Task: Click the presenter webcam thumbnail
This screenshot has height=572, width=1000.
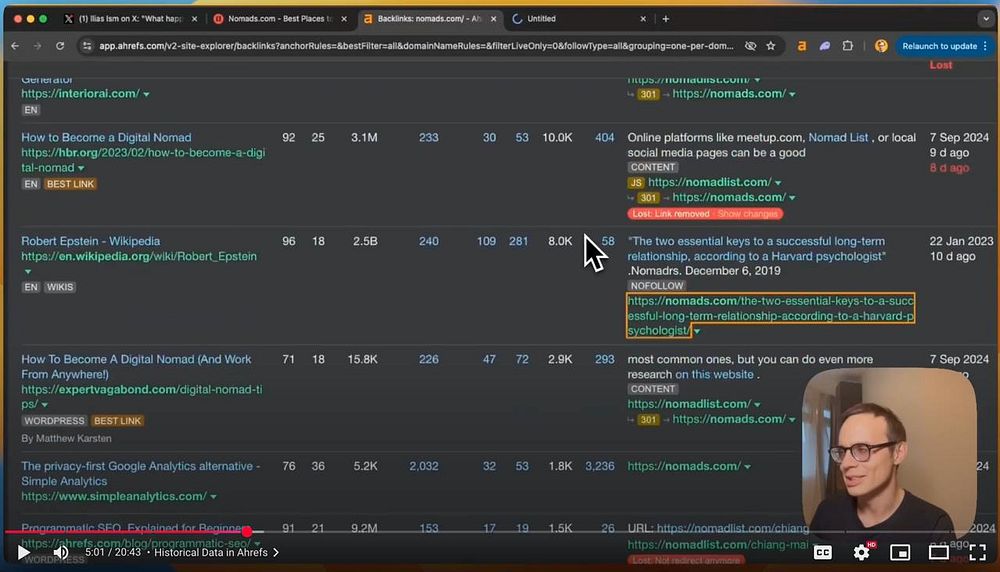Action: tap(889, 451)
